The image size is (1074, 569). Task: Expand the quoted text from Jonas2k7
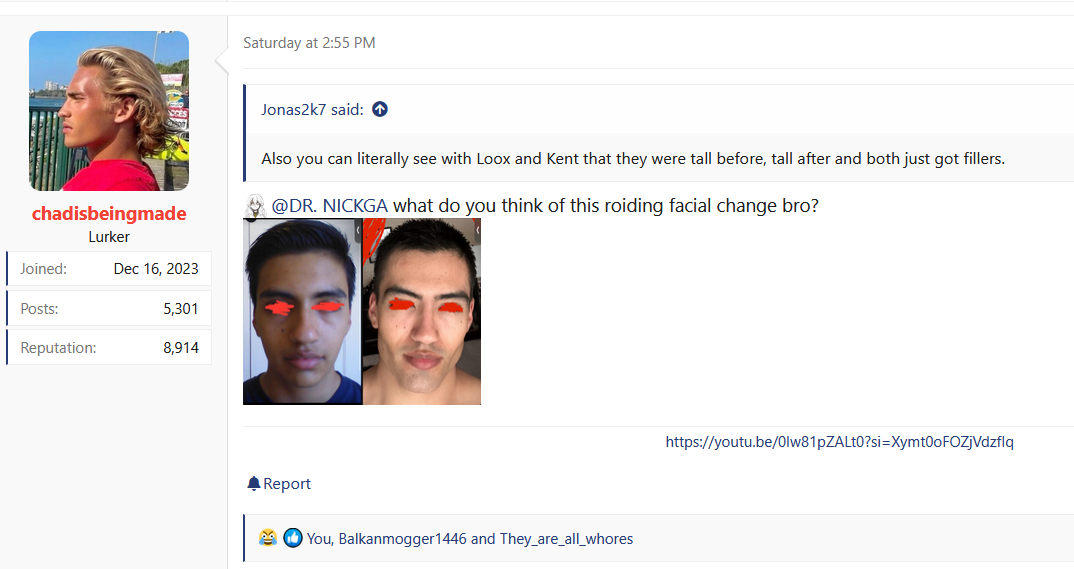click(x=640, y=159)
